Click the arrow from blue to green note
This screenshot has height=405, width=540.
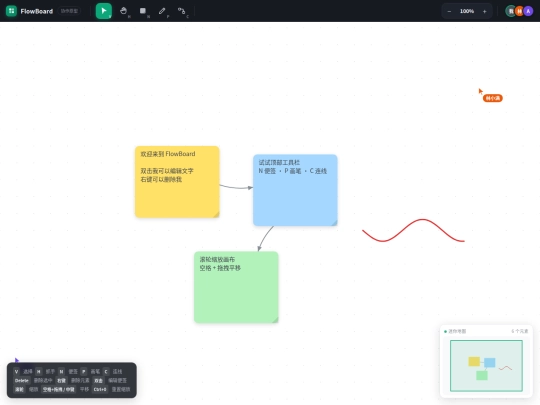point(264,238)
